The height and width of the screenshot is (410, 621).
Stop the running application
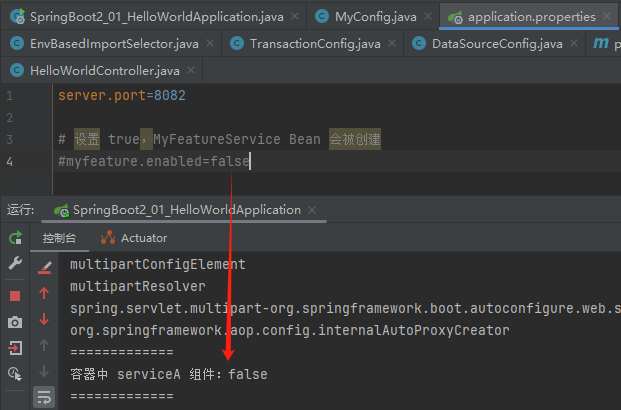(15, 296)
